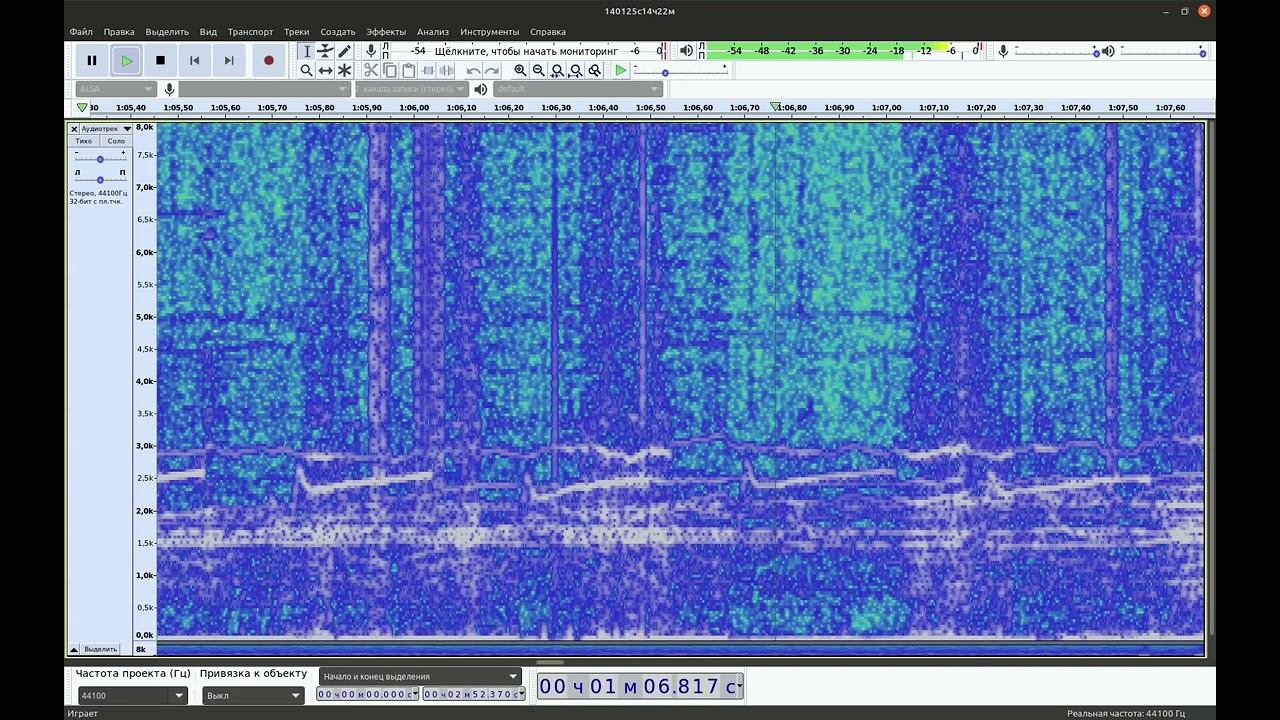Open the Привязка к объекту Выкл dropdown
Viewport: 1280px width, 720px height.
click(253, 695)
